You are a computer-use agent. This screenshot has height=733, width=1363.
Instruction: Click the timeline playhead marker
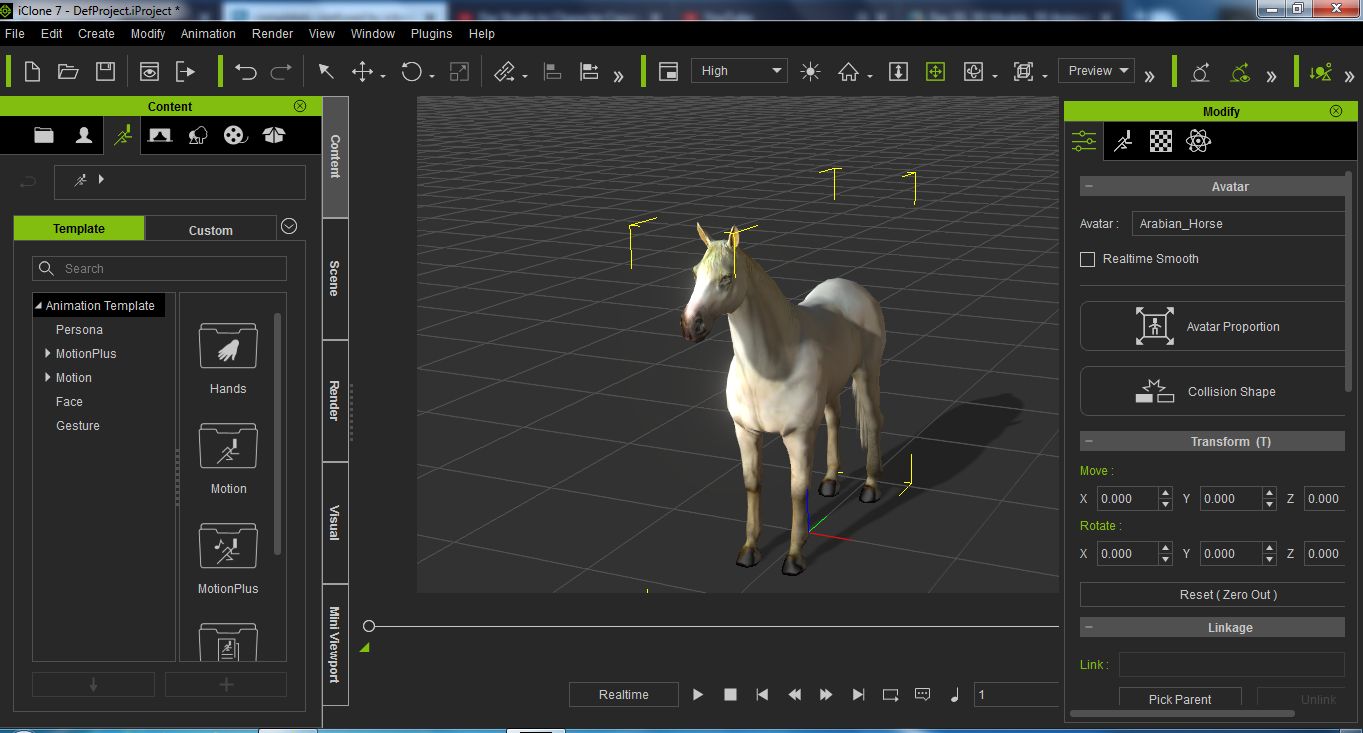[x=369, y=626]
